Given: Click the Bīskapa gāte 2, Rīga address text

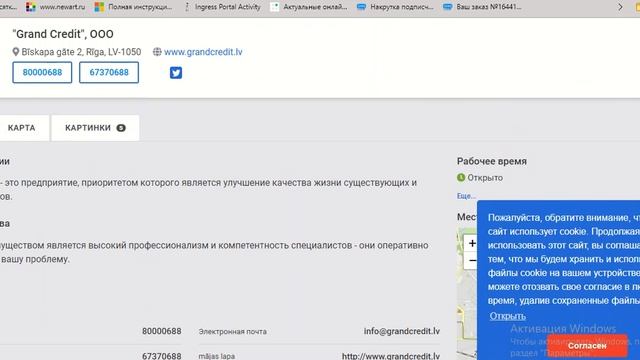Looking at the screenshot, I should [81, 52].
